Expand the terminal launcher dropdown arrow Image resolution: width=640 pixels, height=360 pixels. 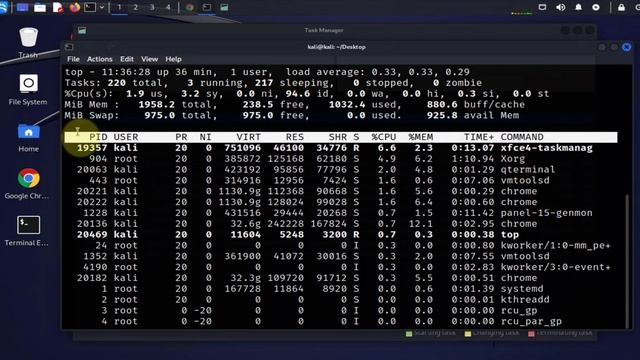tap(102, 7)
